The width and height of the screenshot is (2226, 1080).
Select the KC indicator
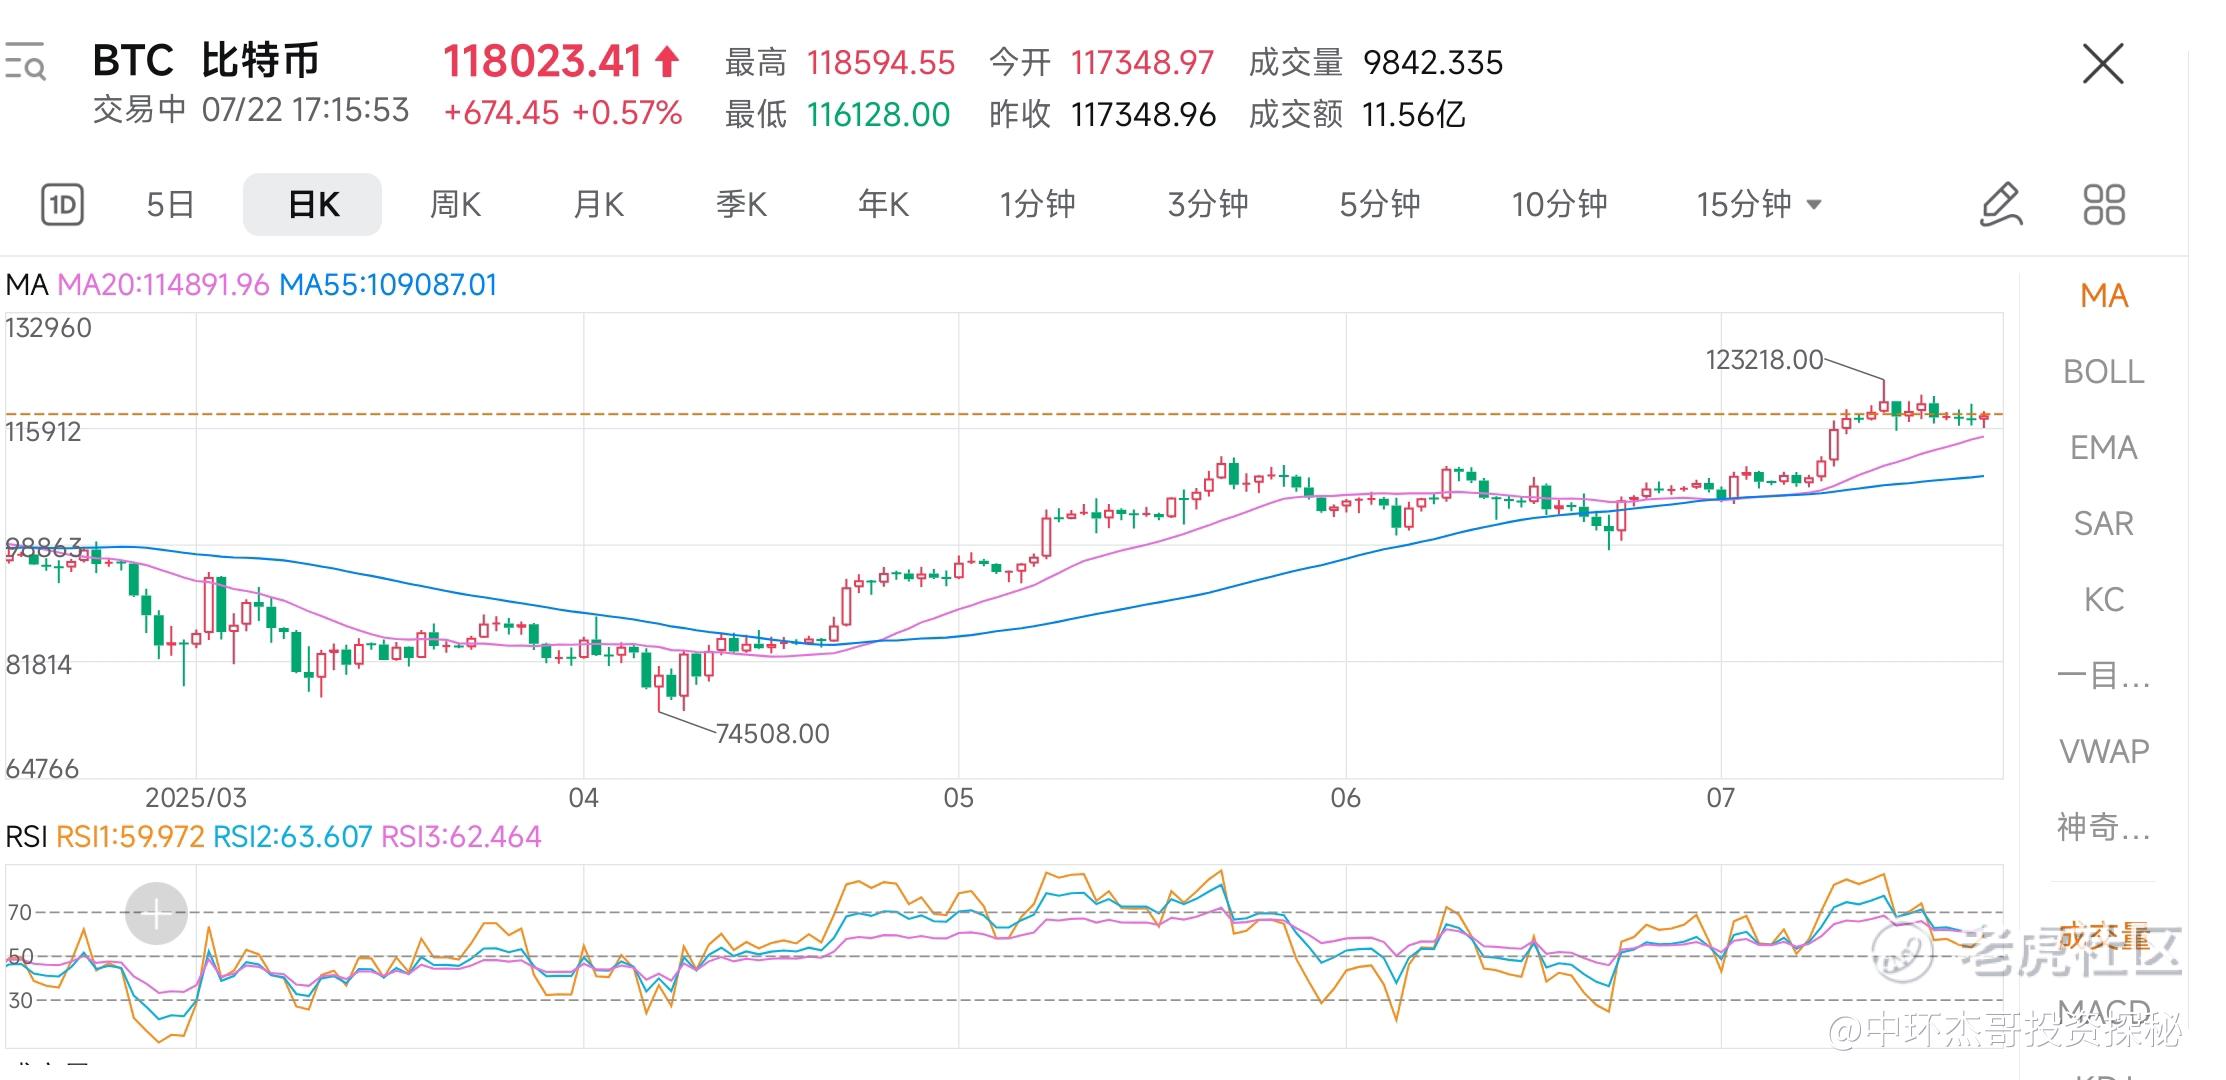coord(2103,600)
